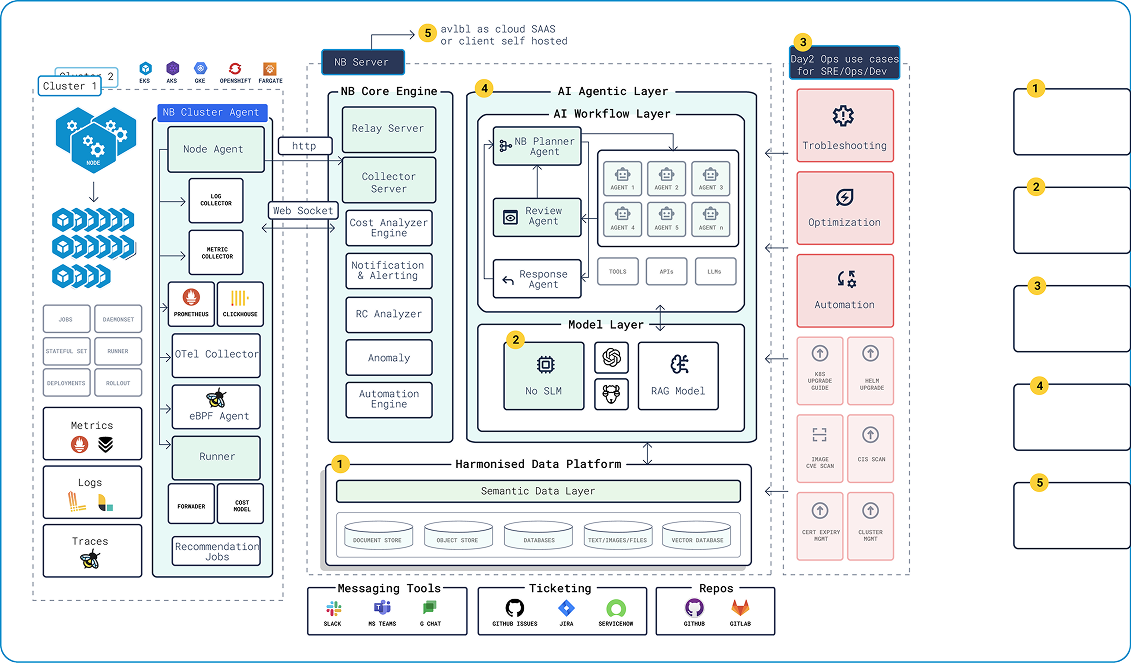Click the NB Server label box

click(x=362, y=62)
